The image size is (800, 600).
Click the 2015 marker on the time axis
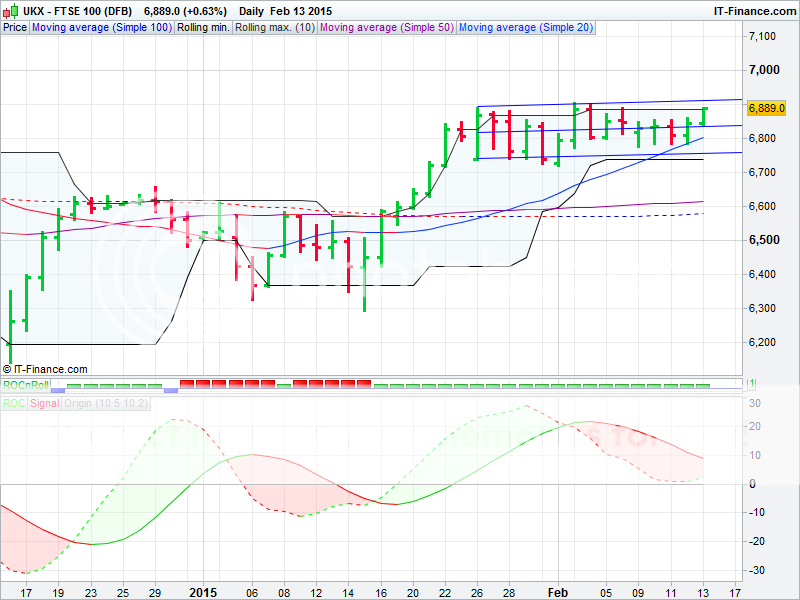coord(203,592)
